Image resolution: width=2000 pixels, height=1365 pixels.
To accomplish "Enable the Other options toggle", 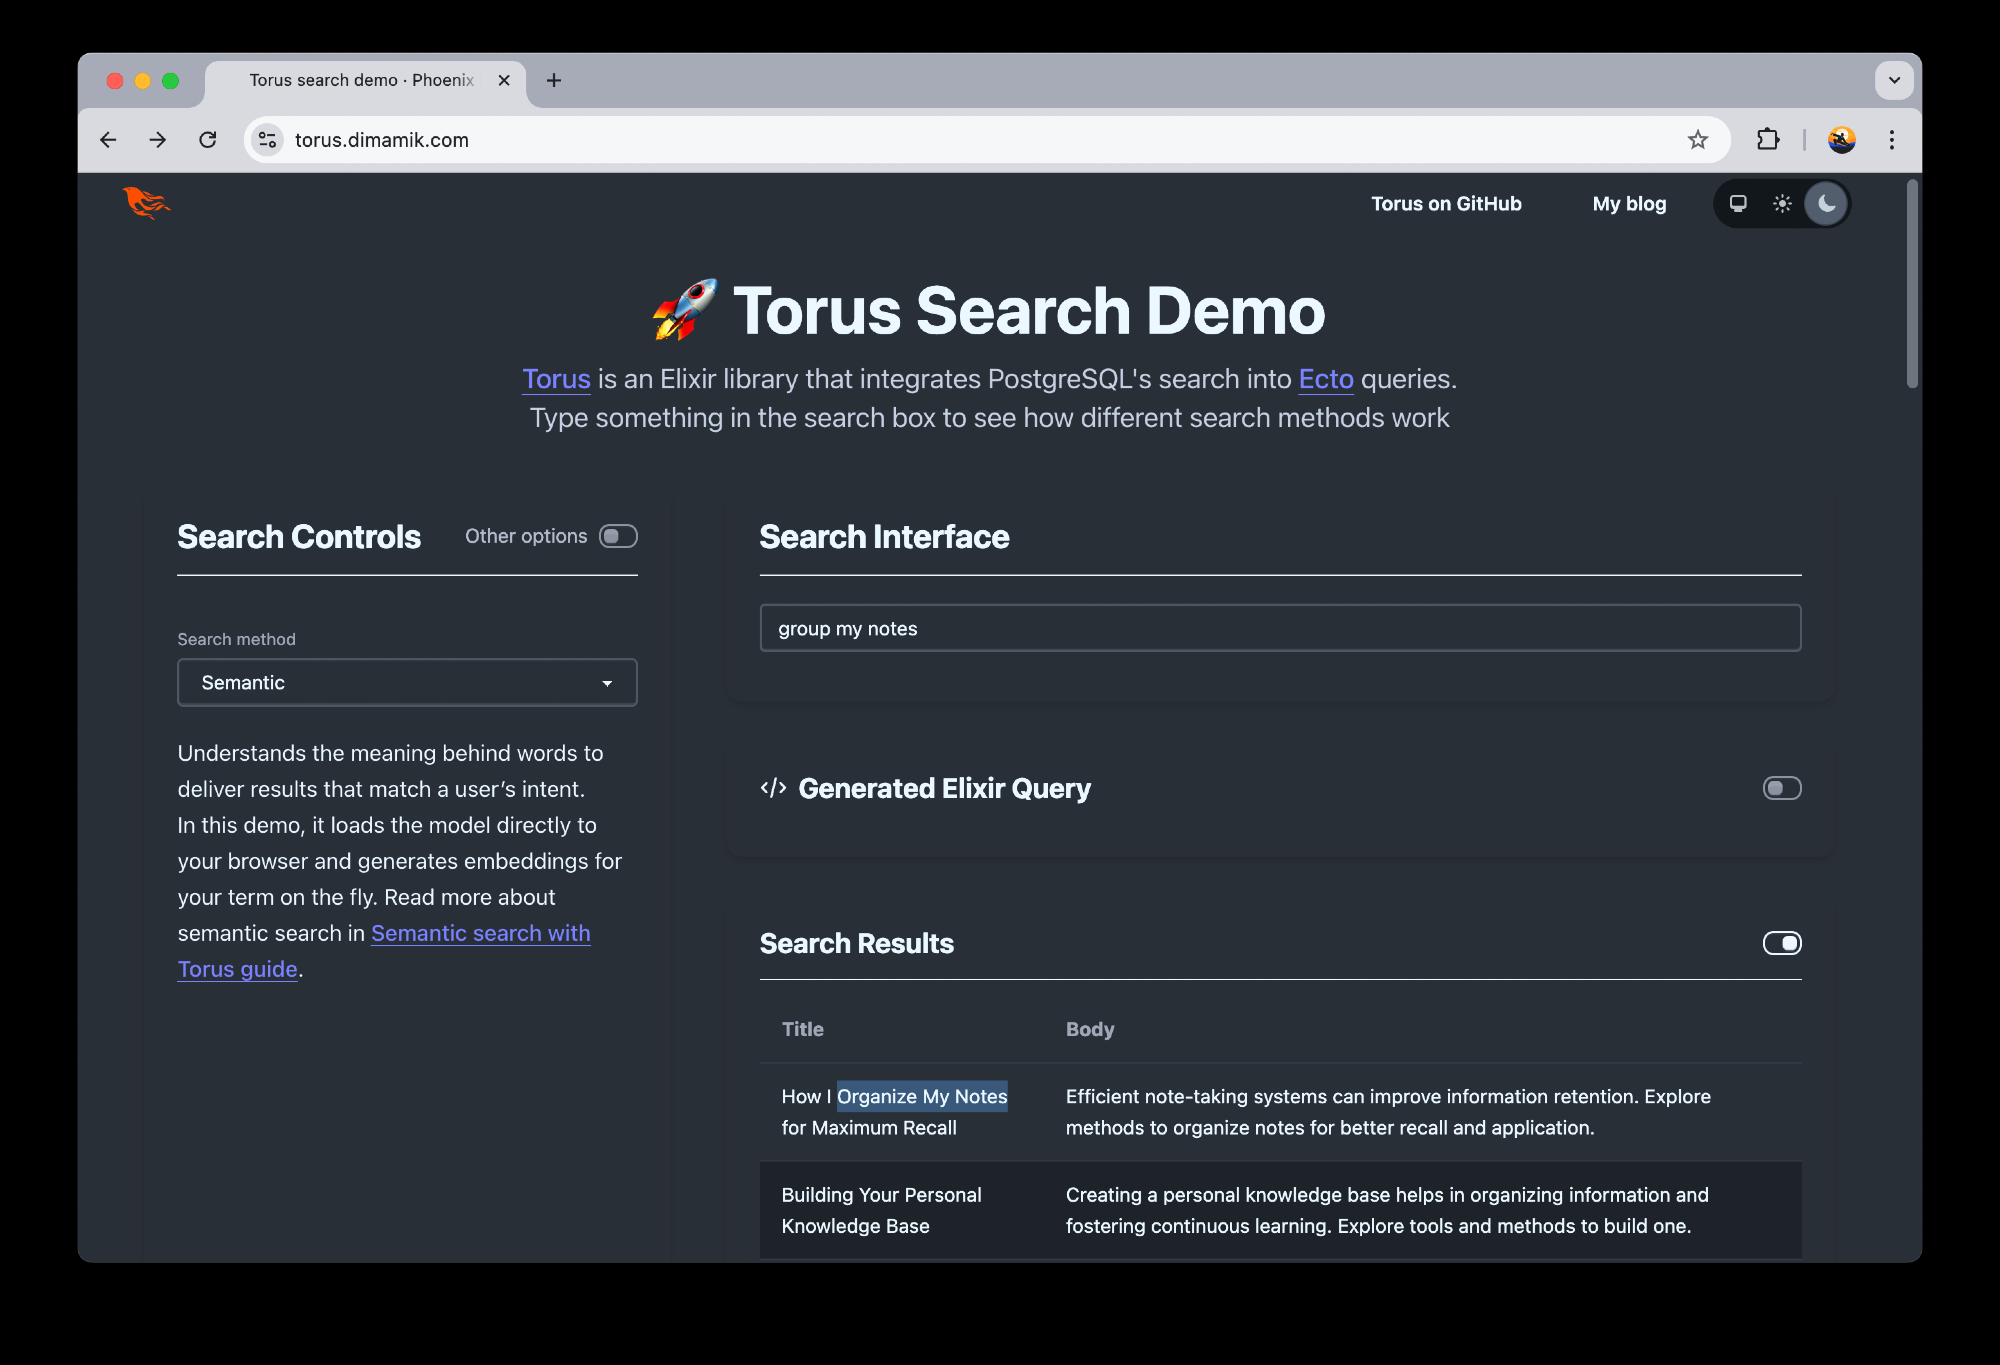I will 618,536.
